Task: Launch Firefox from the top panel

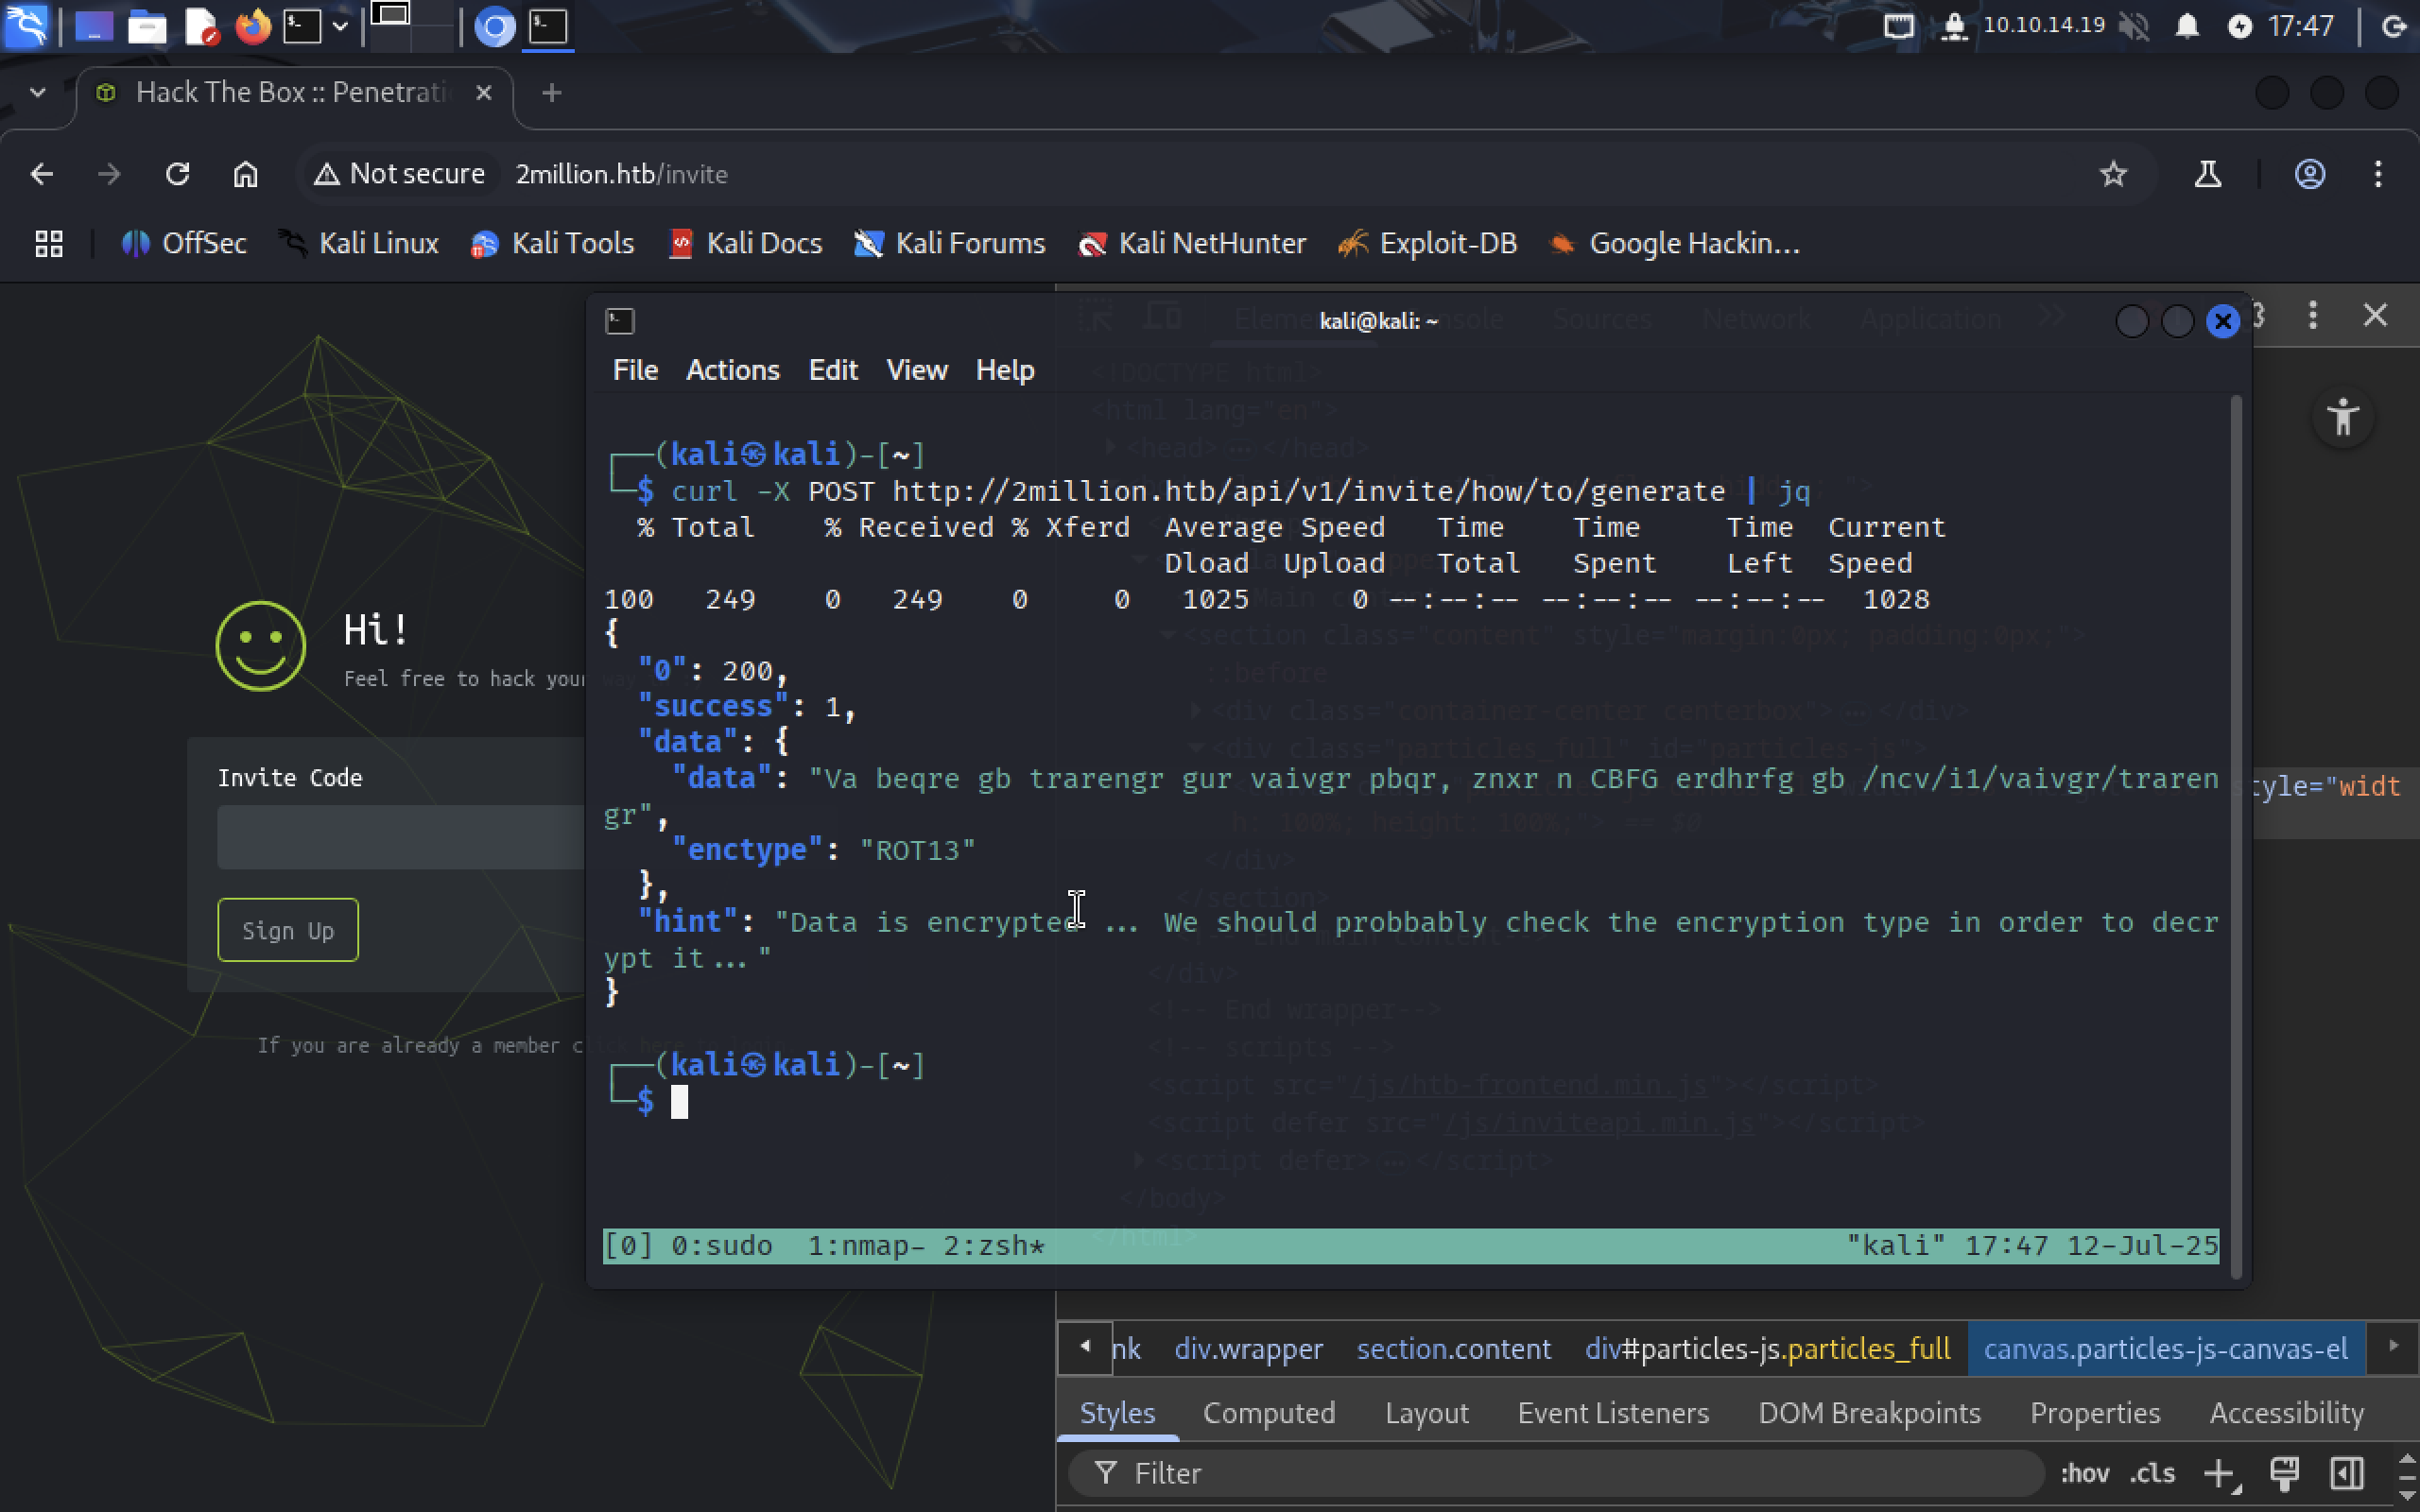Action: click(253, 26)
